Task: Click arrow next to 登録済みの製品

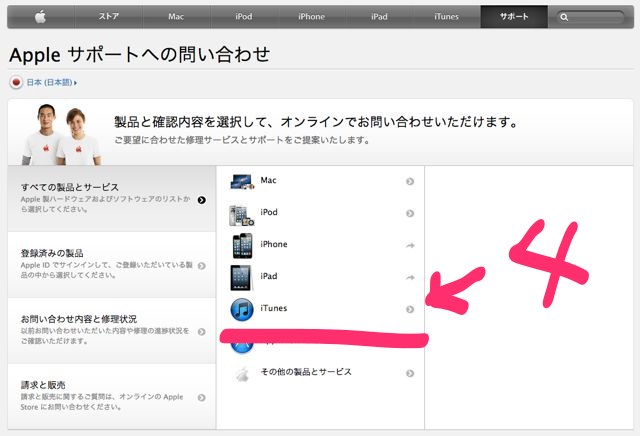Action: click(x=202, y=266)
